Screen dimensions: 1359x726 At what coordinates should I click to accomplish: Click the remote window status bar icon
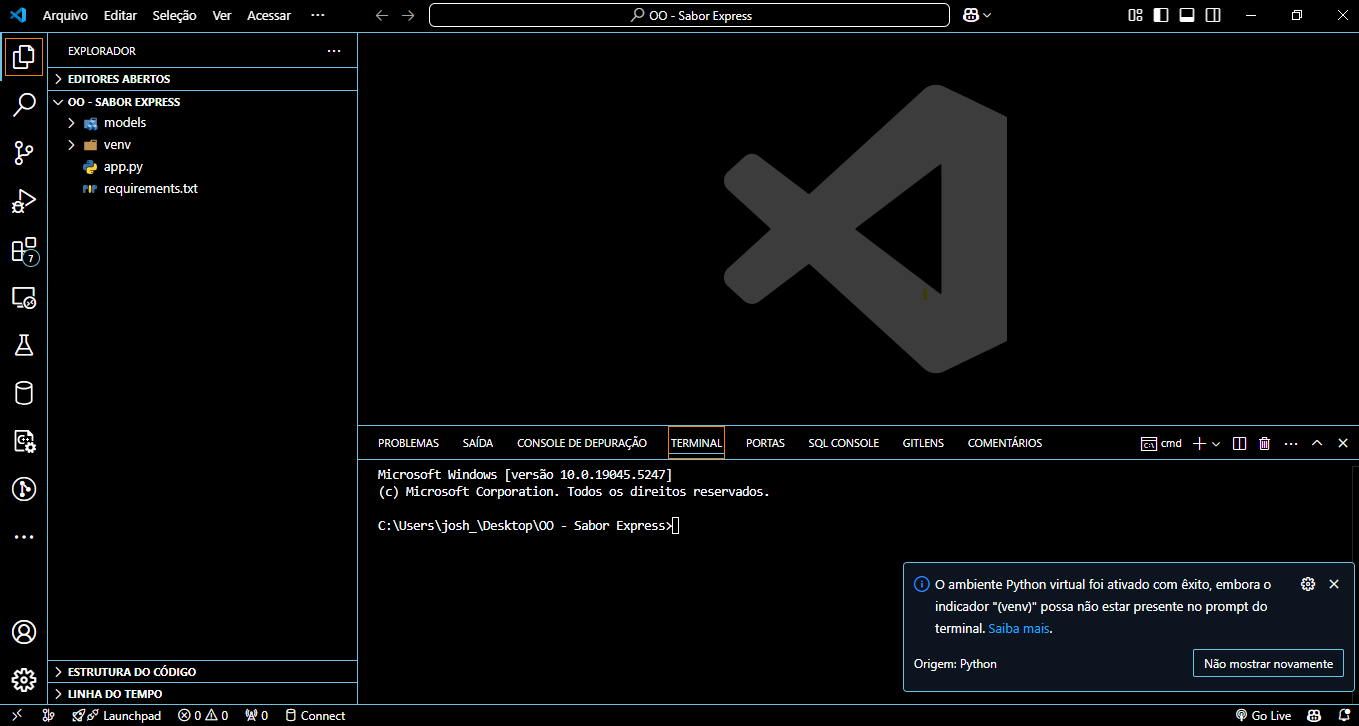point(17,715)
